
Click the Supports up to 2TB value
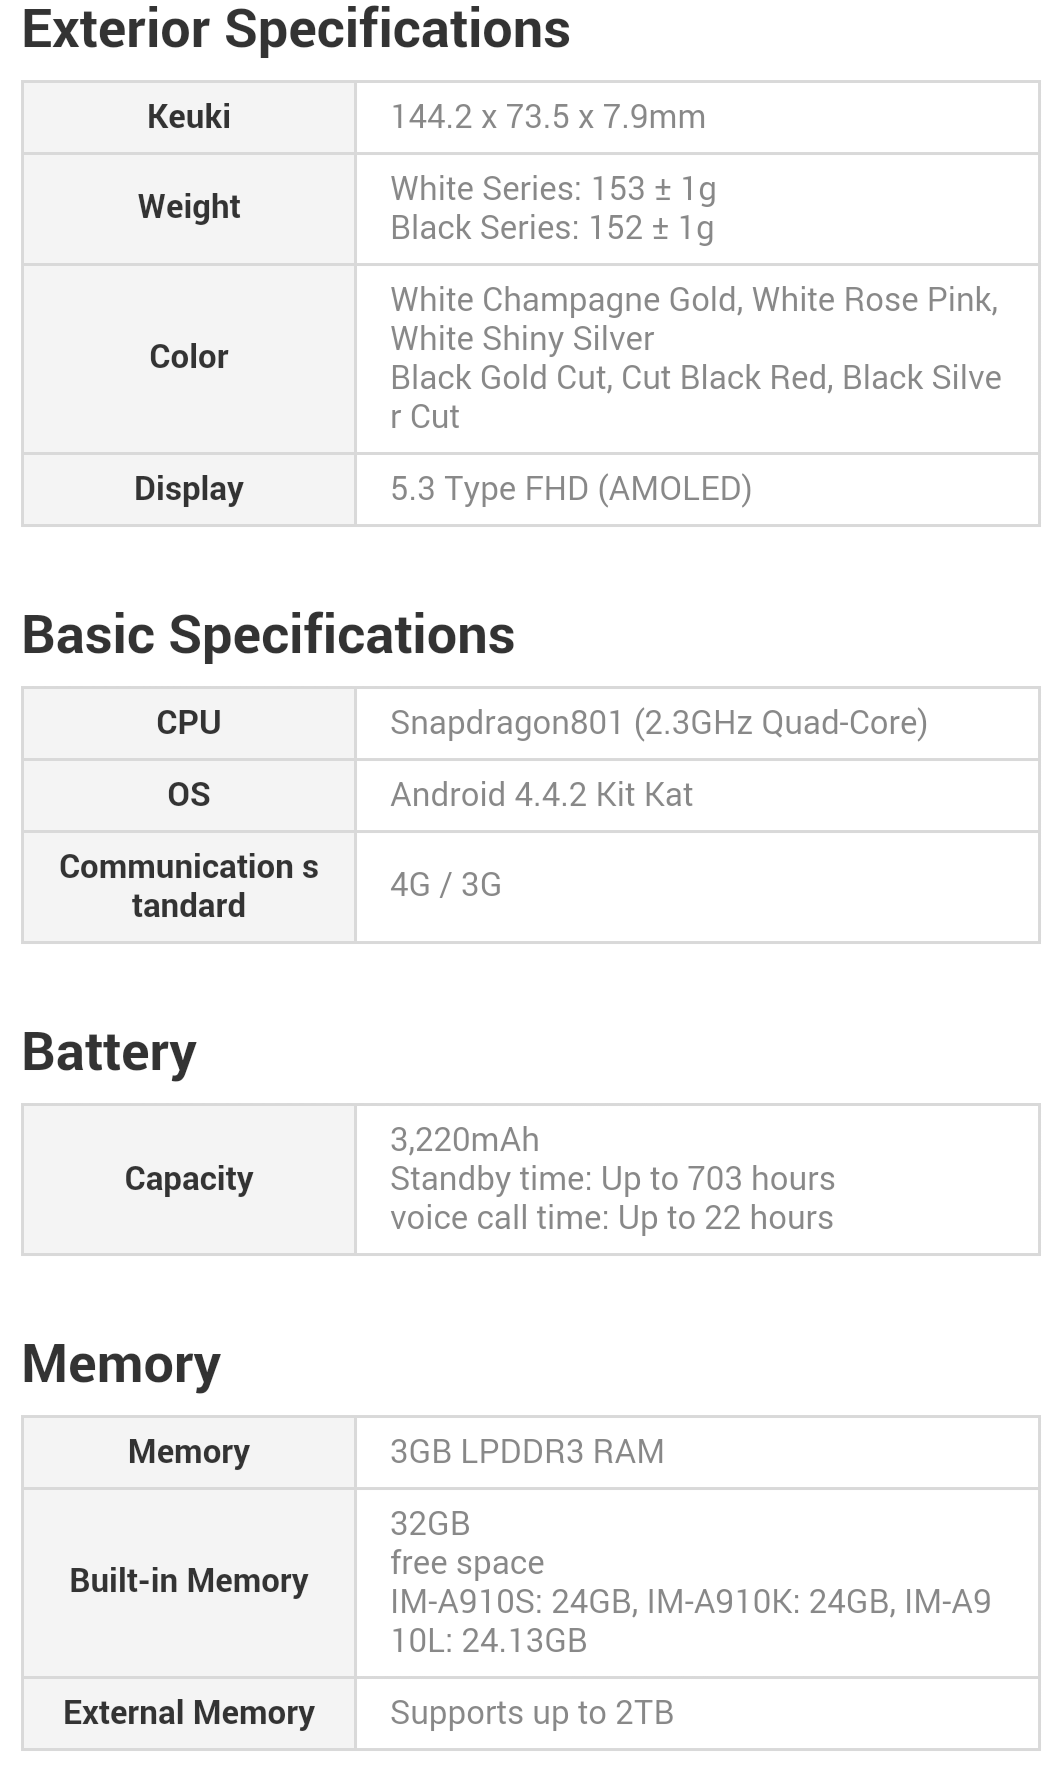[531, 1713]
